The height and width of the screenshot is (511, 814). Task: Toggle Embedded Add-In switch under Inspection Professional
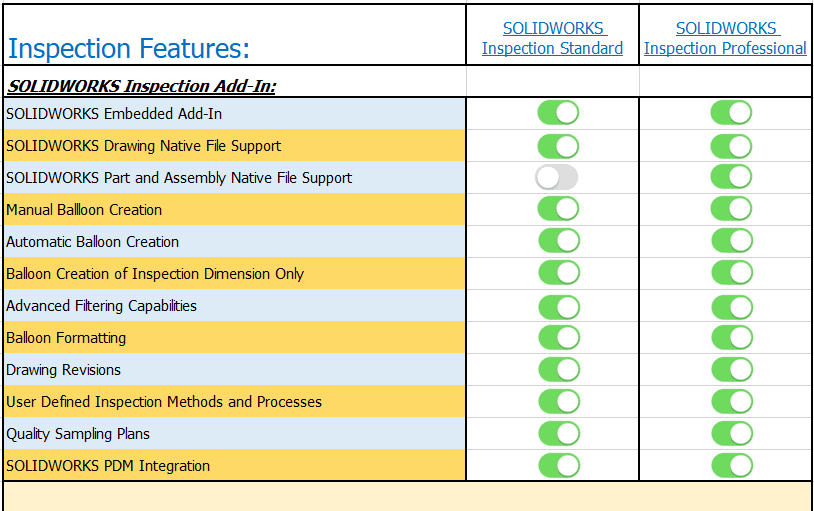coord(731,113)
